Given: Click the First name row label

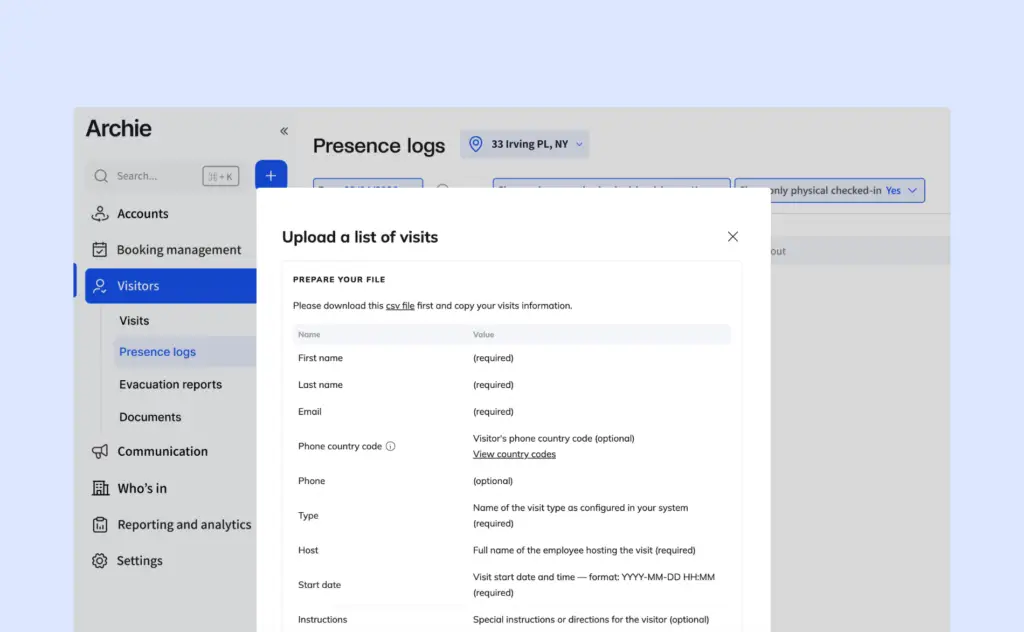Looking at the screenshot, I should point(320,358).
